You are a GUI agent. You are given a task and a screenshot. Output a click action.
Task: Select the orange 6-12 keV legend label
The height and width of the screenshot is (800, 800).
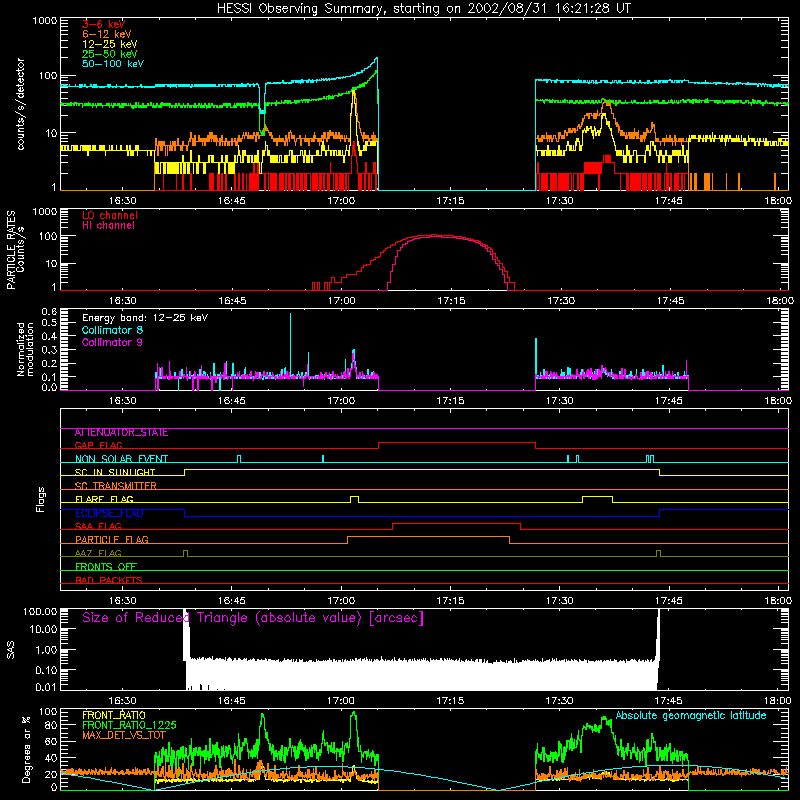pyautogui.click(x=107, y=34)
